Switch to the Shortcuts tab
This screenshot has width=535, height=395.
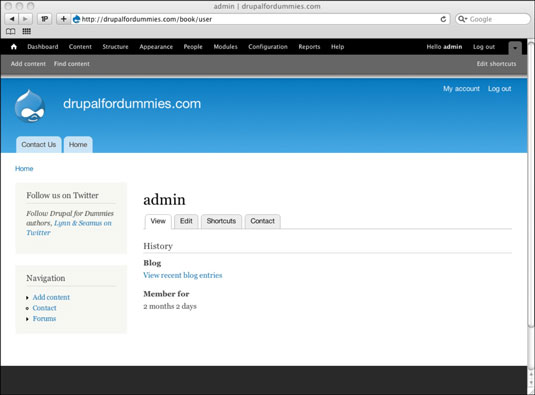tap(221, 221)
